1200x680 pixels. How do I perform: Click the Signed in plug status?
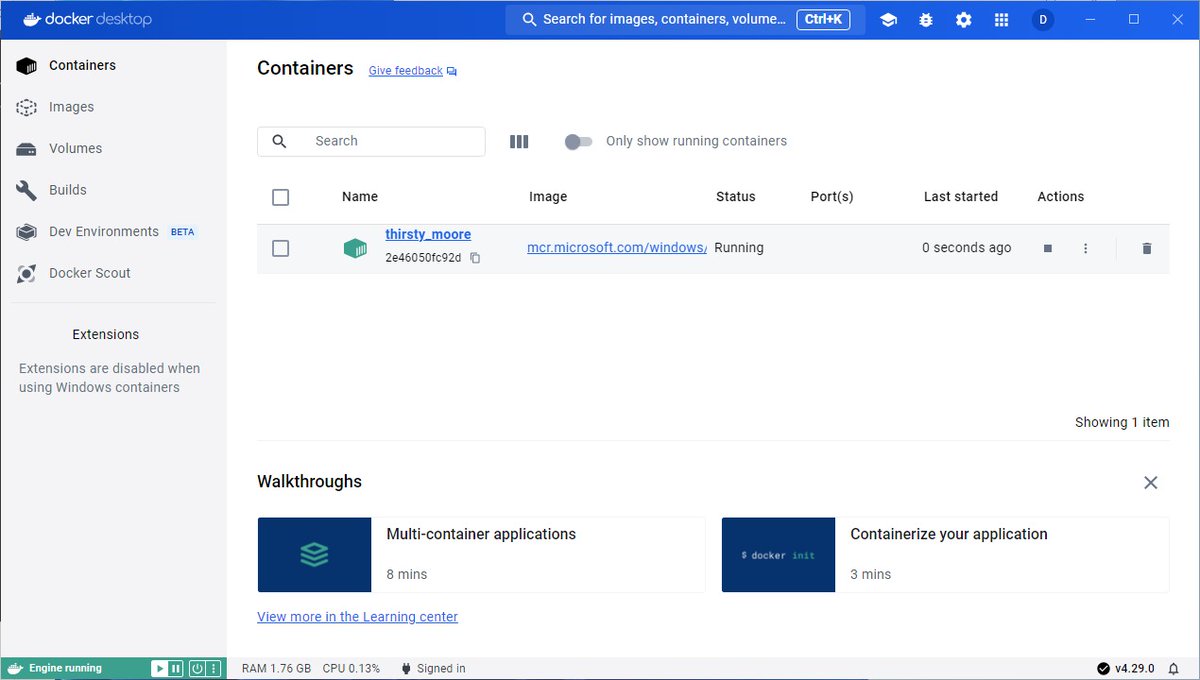coord(433,668)
